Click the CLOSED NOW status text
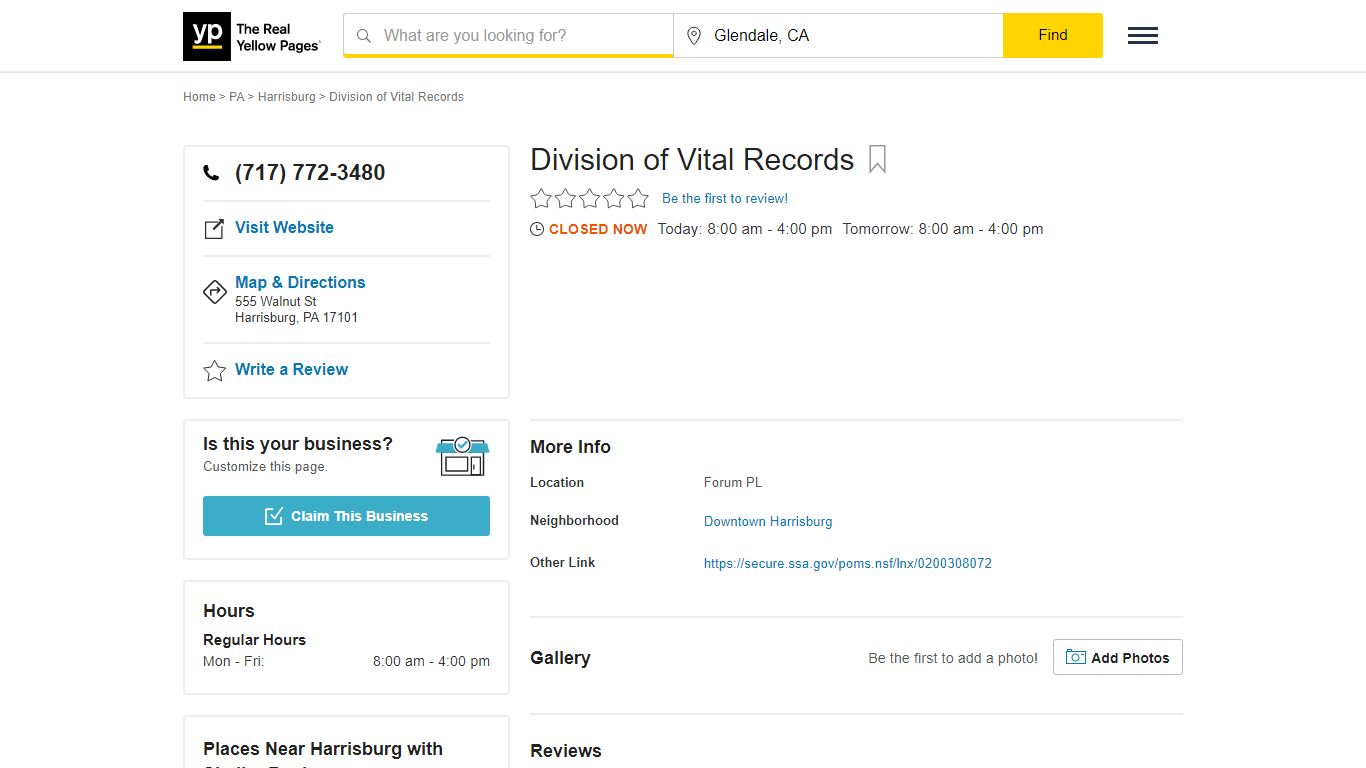This screenshot has width=1366, height=768. 598,229
